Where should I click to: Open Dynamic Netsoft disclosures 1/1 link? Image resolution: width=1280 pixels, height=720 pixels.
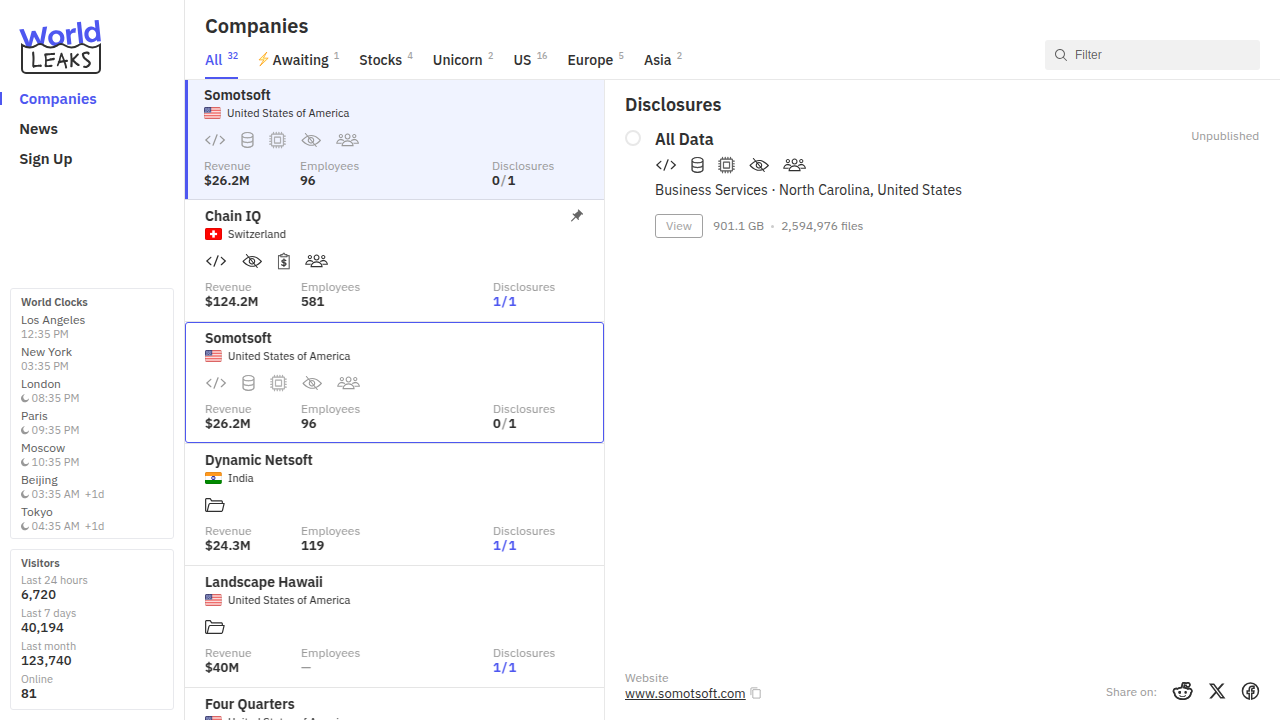[505, 545]
